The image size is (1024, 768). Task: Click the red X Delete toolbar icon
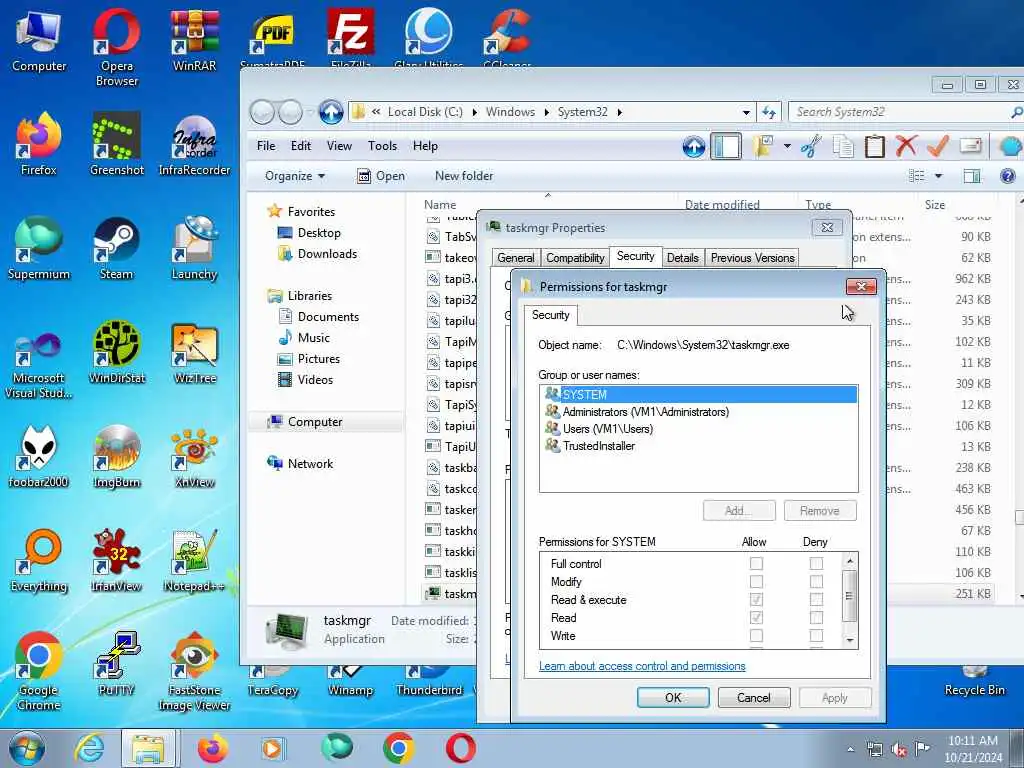(906, 146)
